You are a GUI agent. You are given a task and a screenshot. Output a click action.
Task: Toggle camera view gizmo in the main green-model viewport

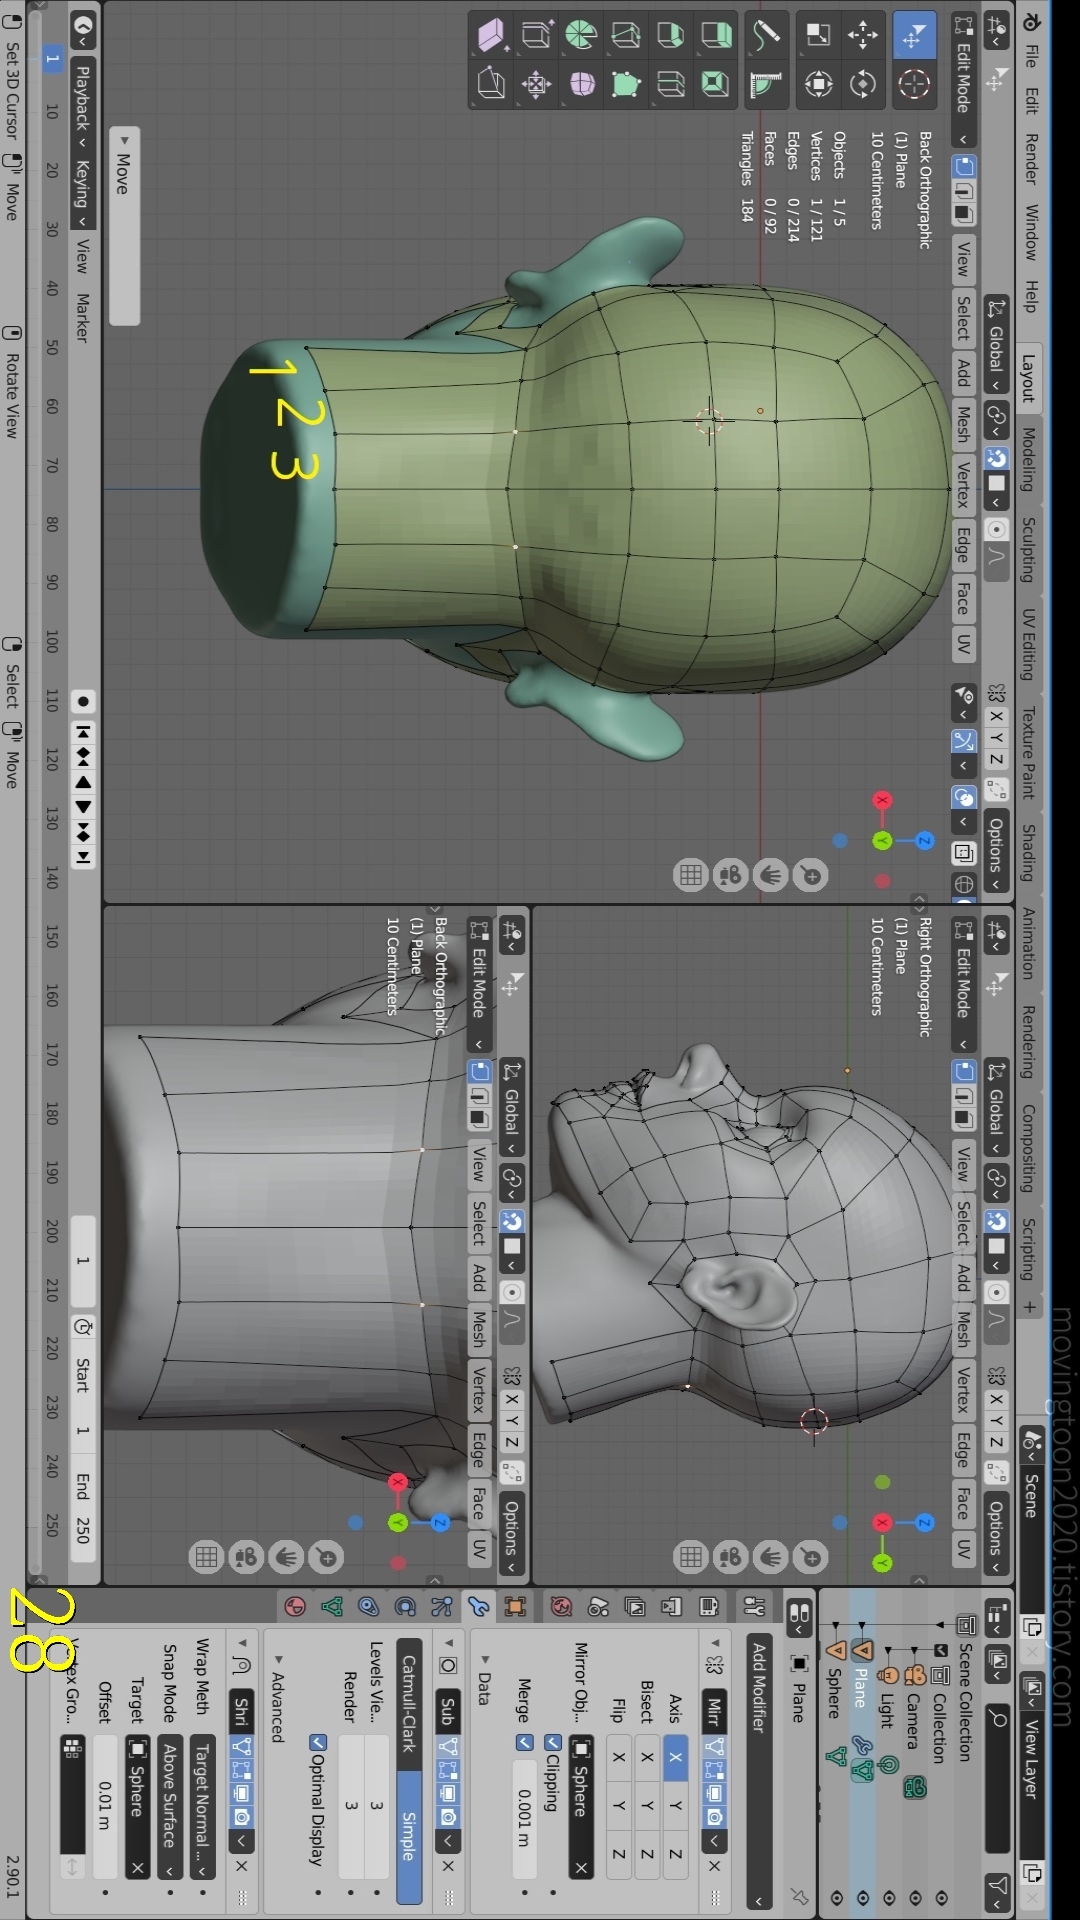point(731,877)
